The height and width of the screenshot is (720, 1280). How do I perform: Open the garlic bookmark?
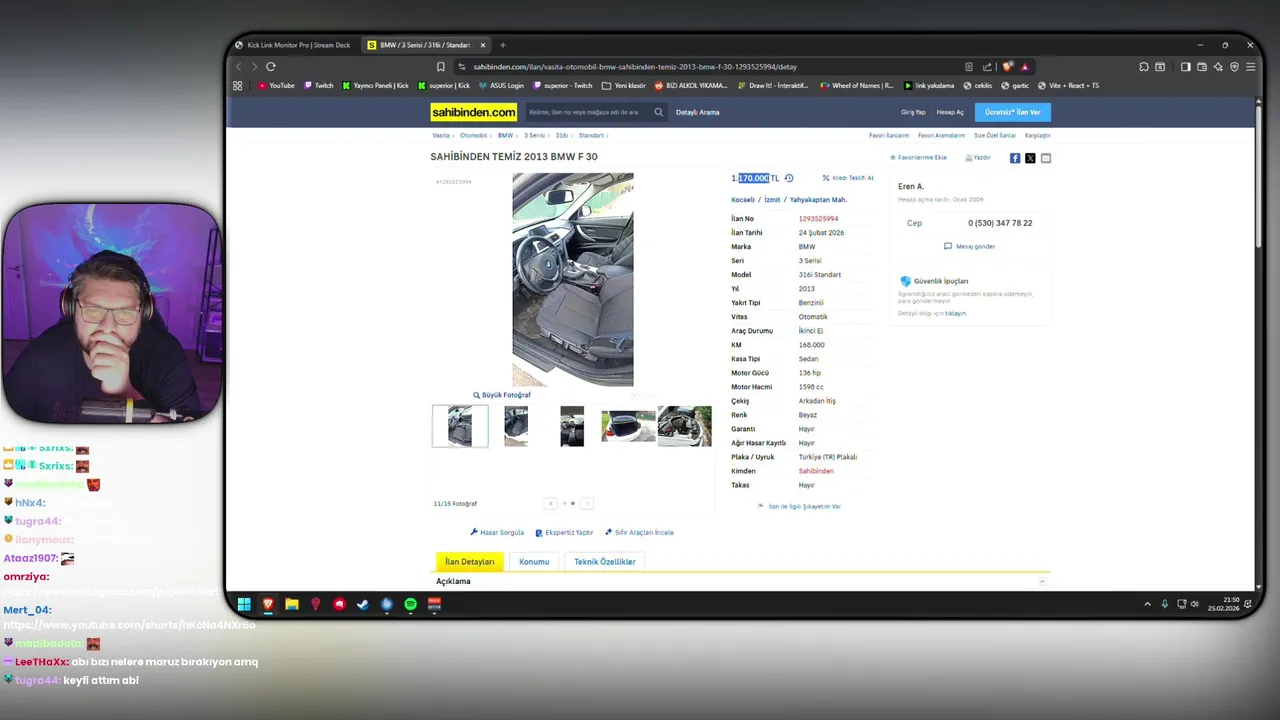(x=1014, y=86)
